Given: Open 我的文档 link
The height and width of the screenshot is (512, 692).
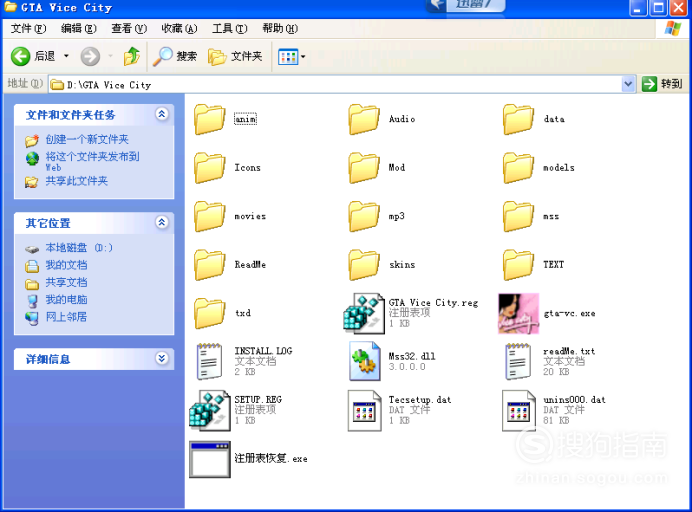Looking at the screenshot, I should 66,265.
